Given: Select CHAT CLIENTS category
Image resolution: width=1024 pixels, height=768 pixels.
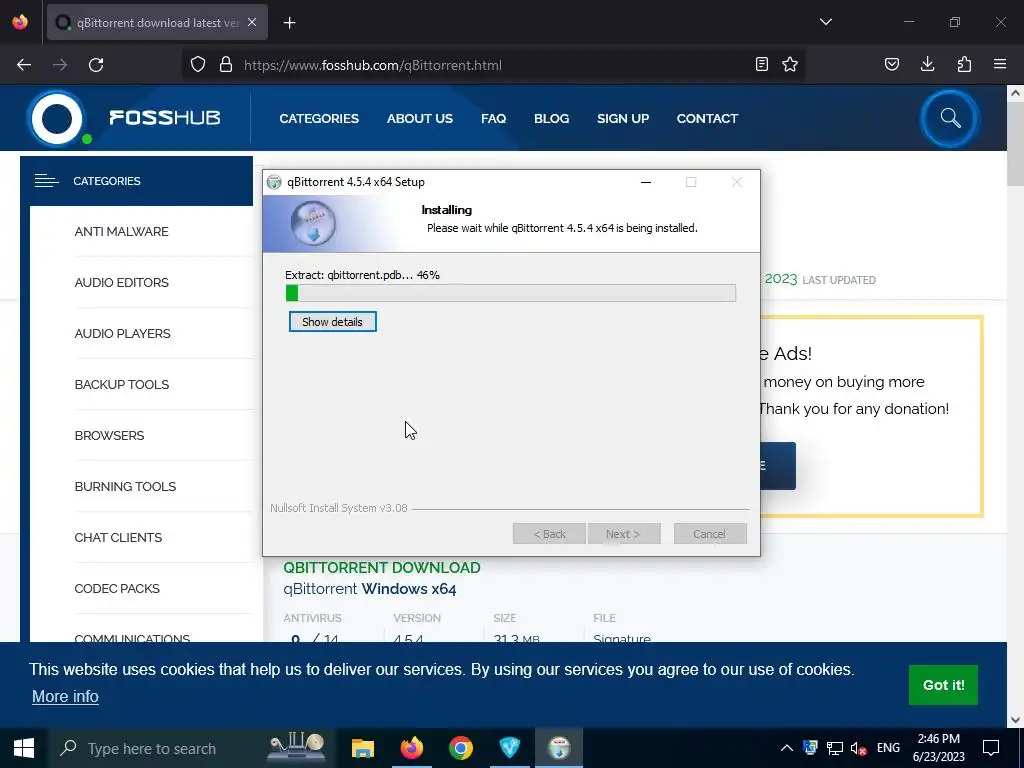Looking at the screenshot, I should 118,537.
